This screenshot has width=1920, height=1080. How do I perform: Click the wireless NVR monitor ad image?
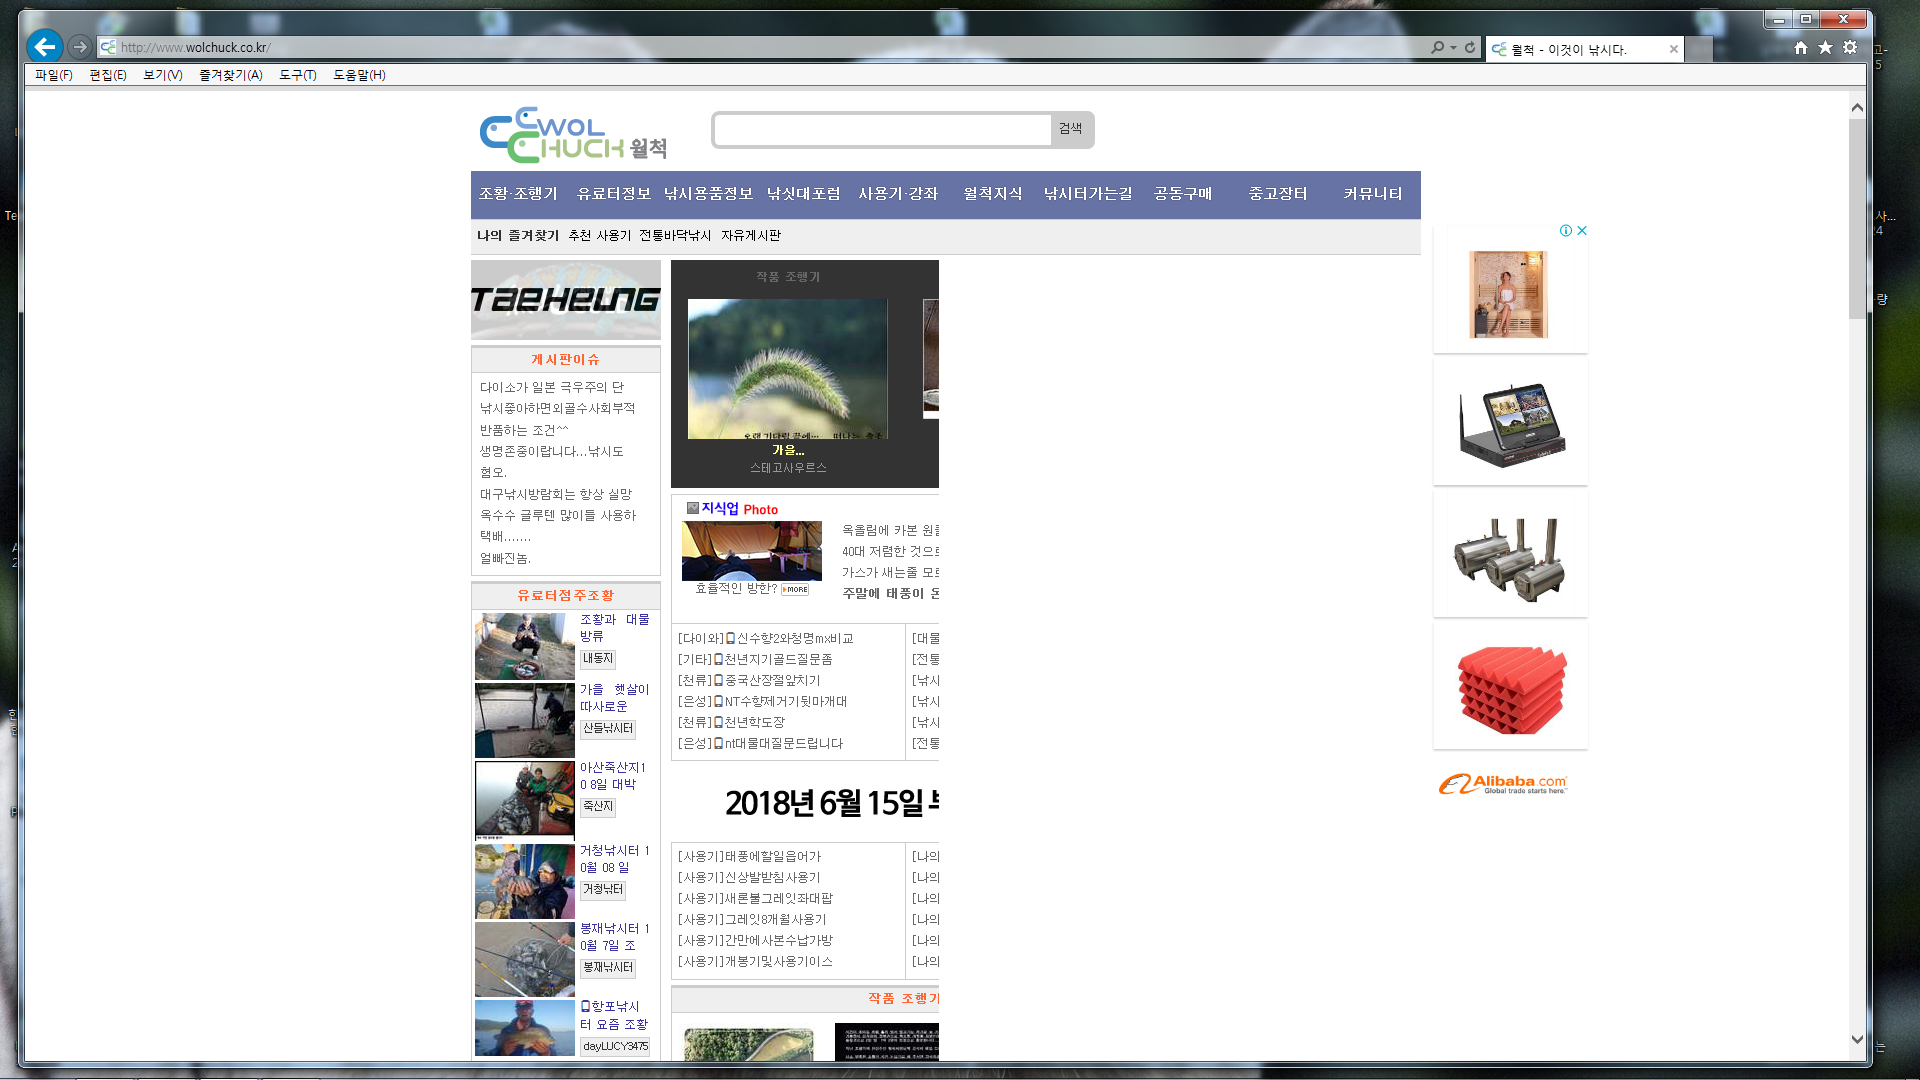[1511, 425]
